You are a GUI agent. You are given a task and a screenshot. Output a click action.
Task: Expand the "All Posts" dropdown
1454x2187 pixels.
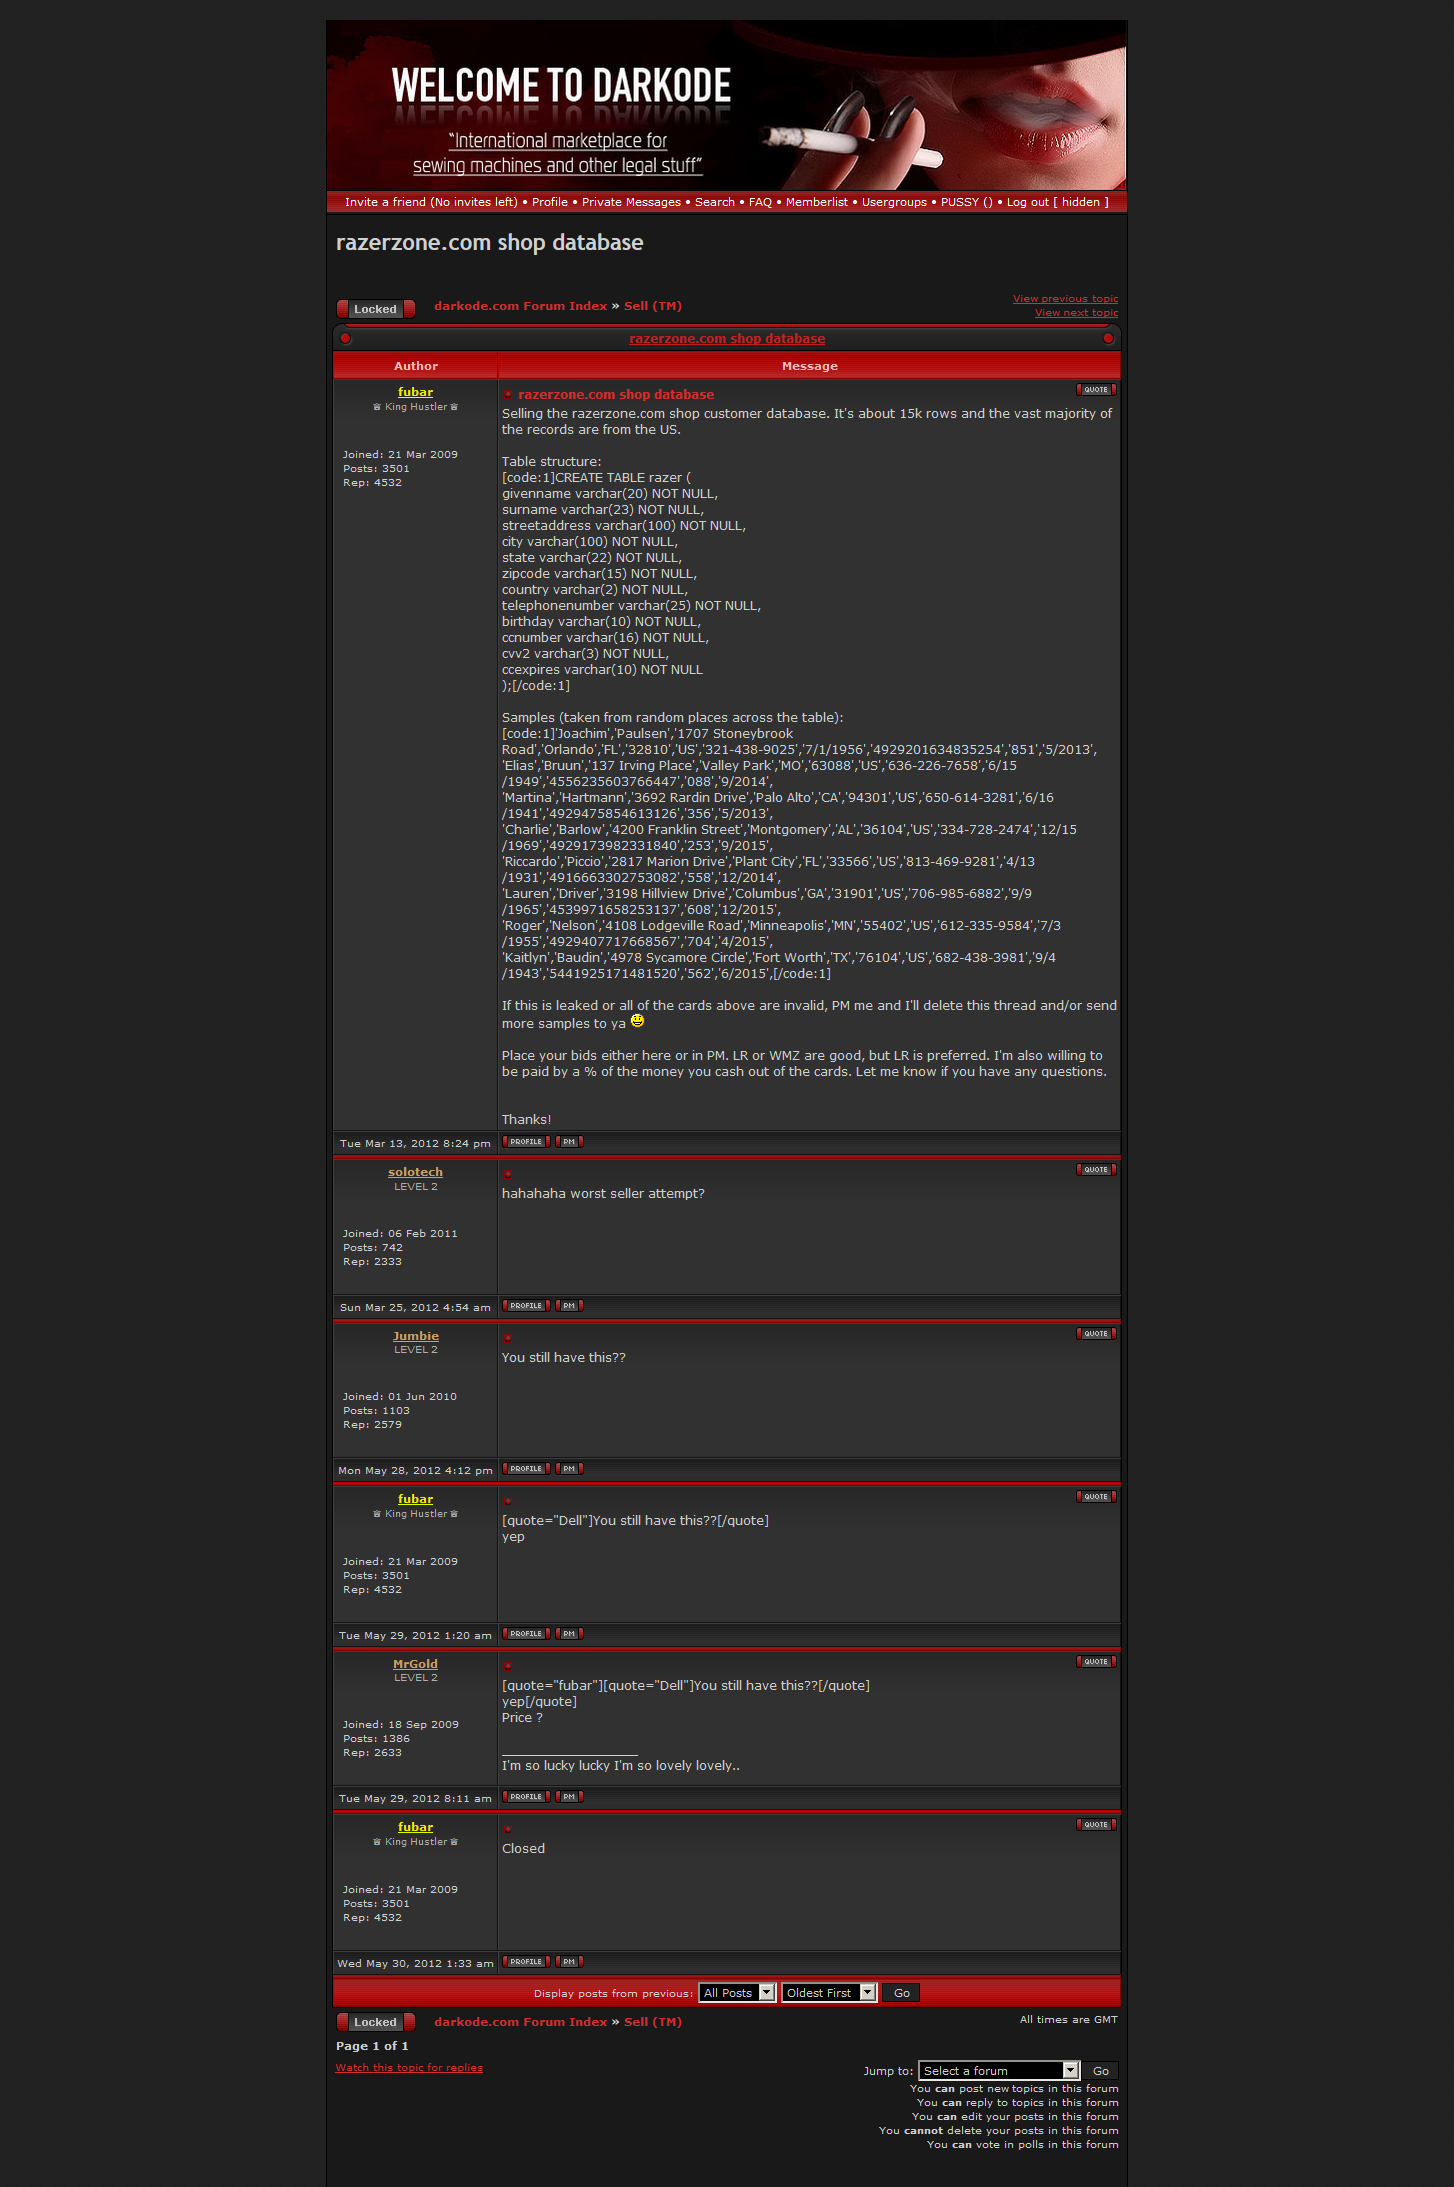click(x=737, y=1993)
